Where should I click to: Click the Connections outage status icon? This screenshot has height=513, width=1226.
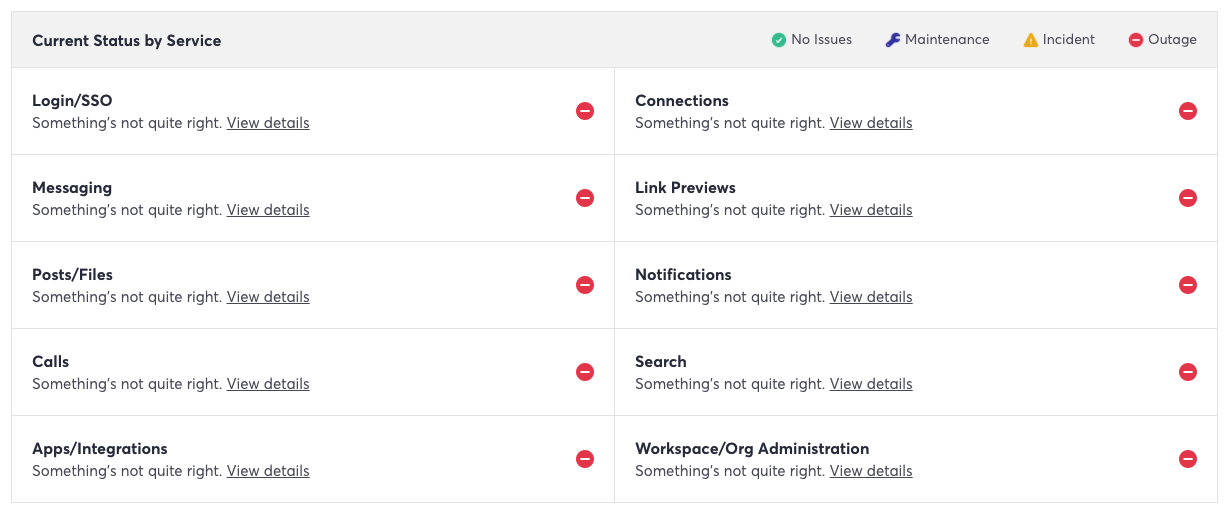click(x=1188, y=111)
